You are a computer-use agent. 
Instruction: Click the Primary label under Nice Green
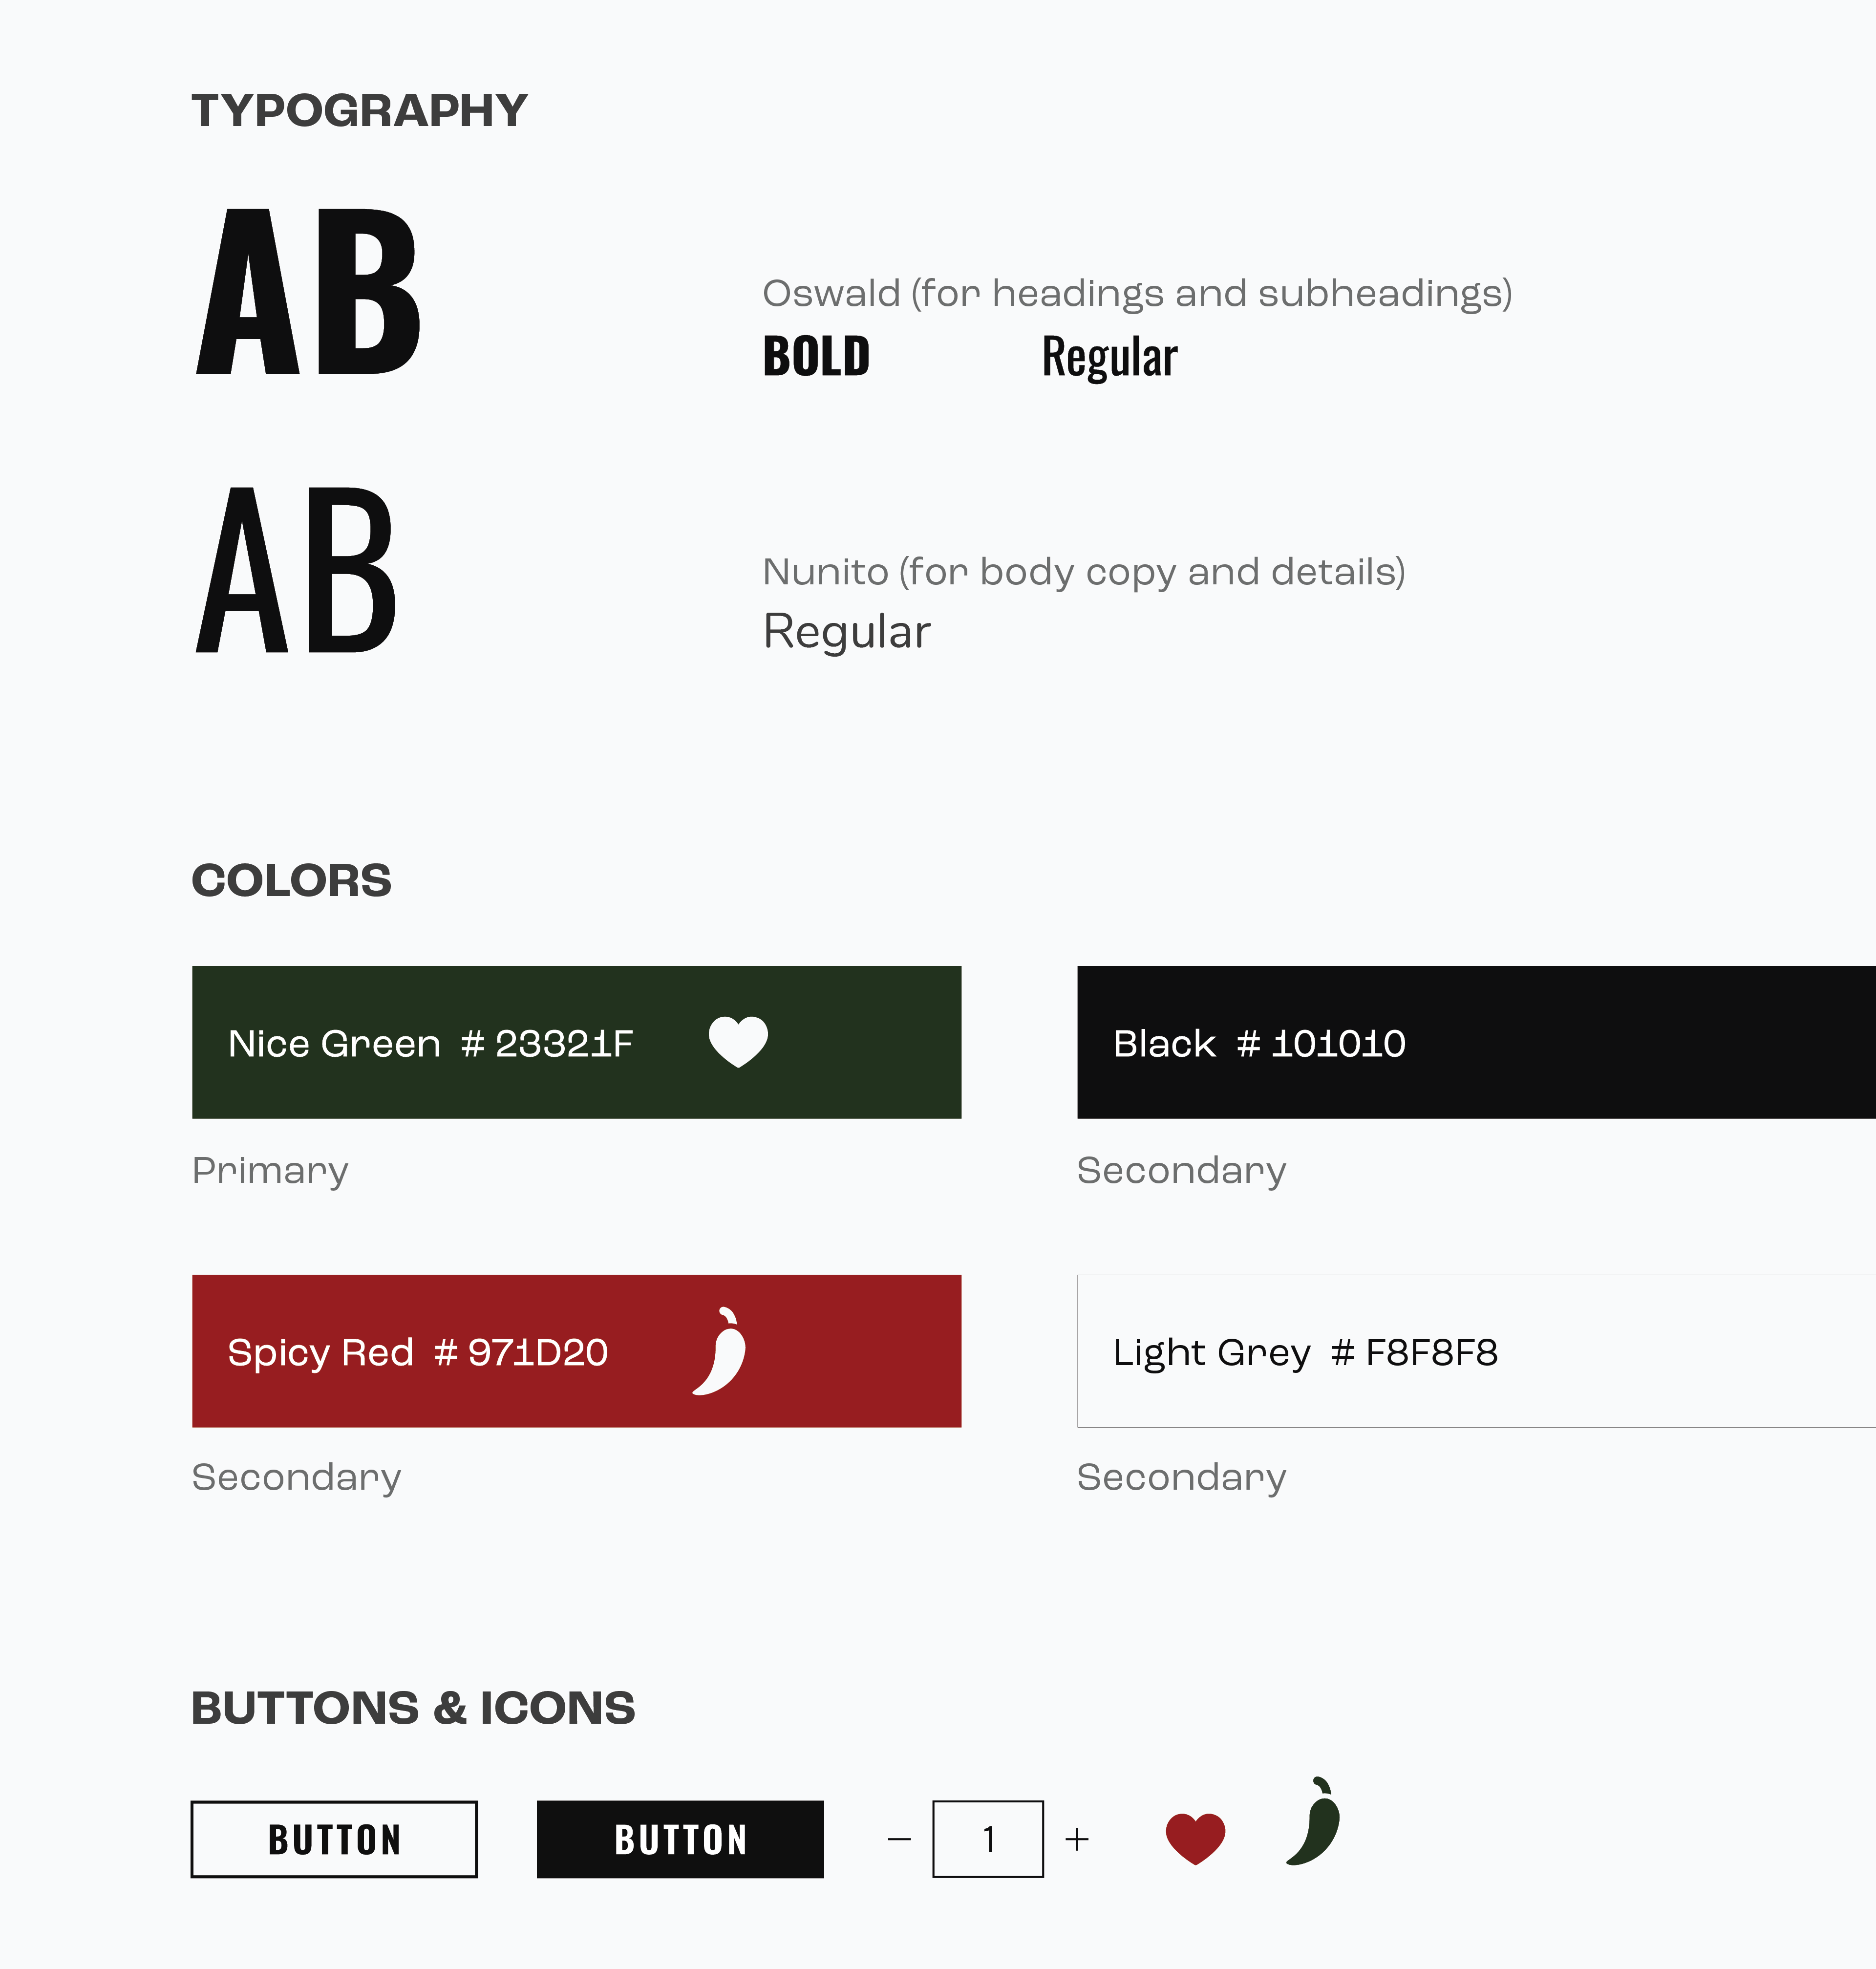(x=270, y=1171)
